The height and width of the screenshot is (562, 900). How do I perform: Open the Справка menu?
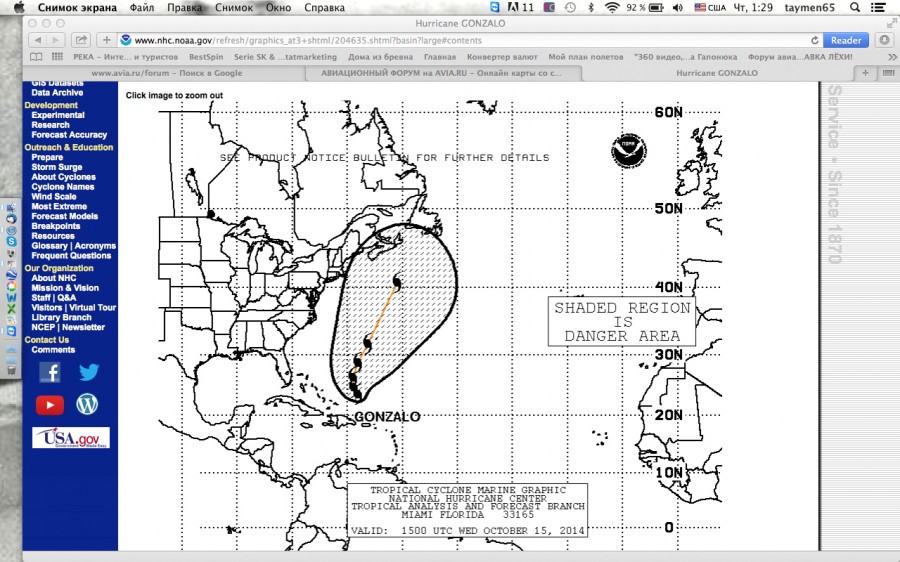(324, 7)
